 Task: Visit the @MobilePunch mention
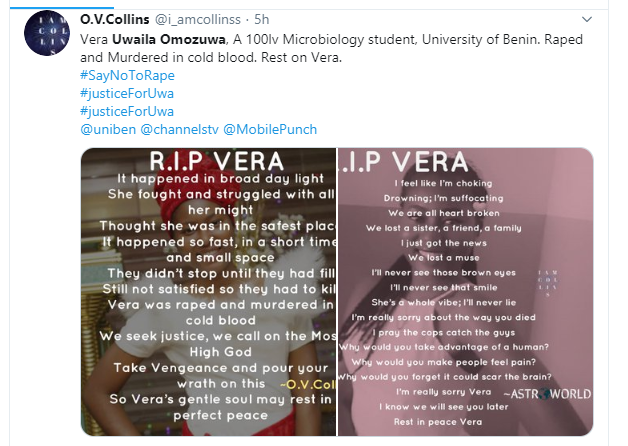coord(270,129)
